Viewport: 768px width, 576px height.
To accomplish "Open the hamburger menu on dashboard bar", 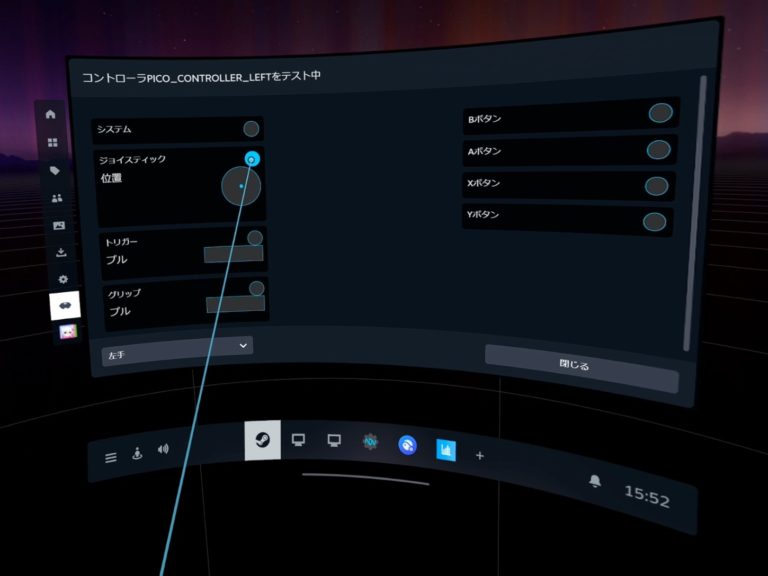I will pos(111,457).
